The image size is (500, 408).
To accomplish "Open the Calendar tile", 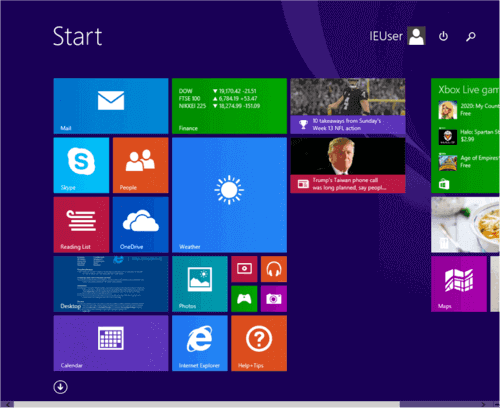I will [111, 343].
